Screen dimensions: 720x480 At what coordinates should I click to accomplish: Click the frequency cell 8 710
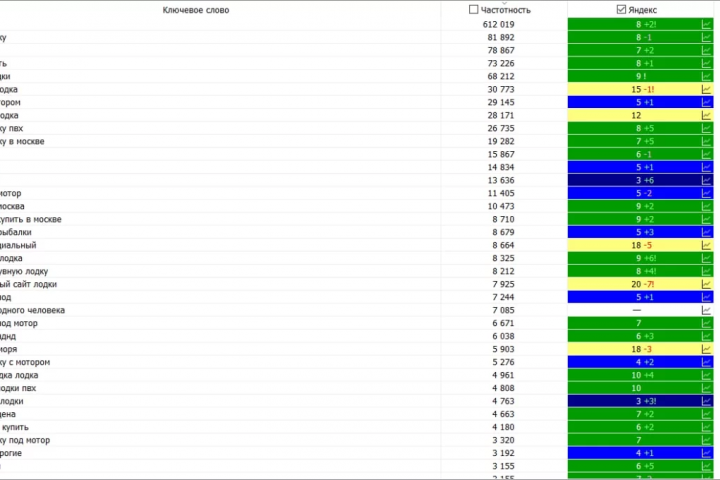click(x=503, y=219)
